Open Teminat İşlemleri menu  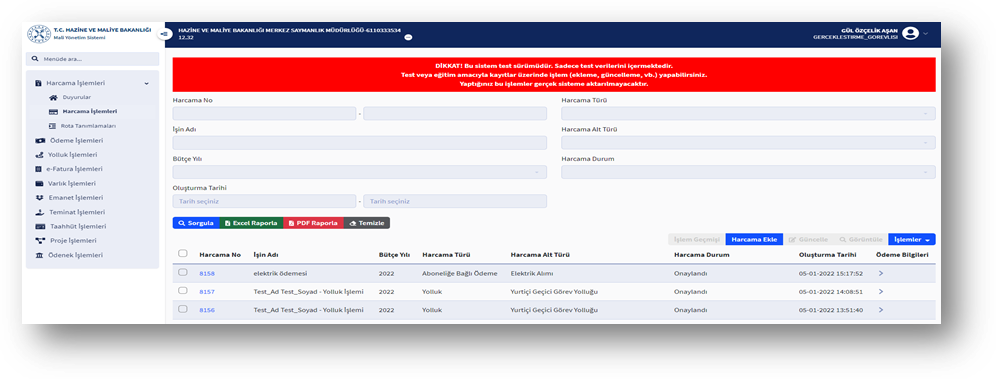tap(77, 212)
